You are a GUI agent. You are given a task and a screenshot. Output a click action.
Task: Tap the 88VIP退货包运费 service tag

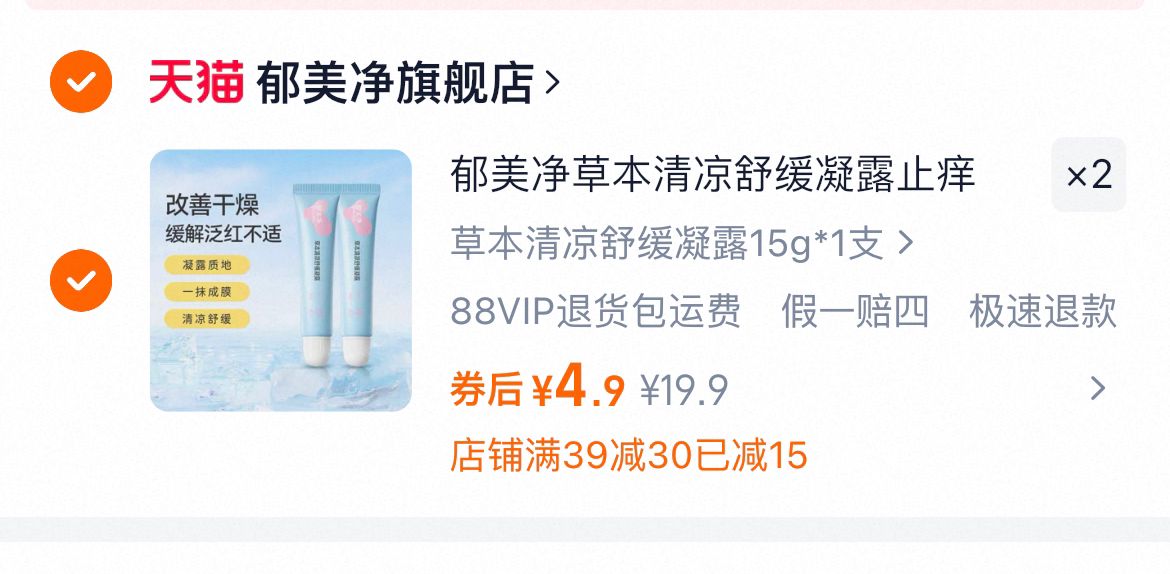pyautogui.click(x=595, y=311)
